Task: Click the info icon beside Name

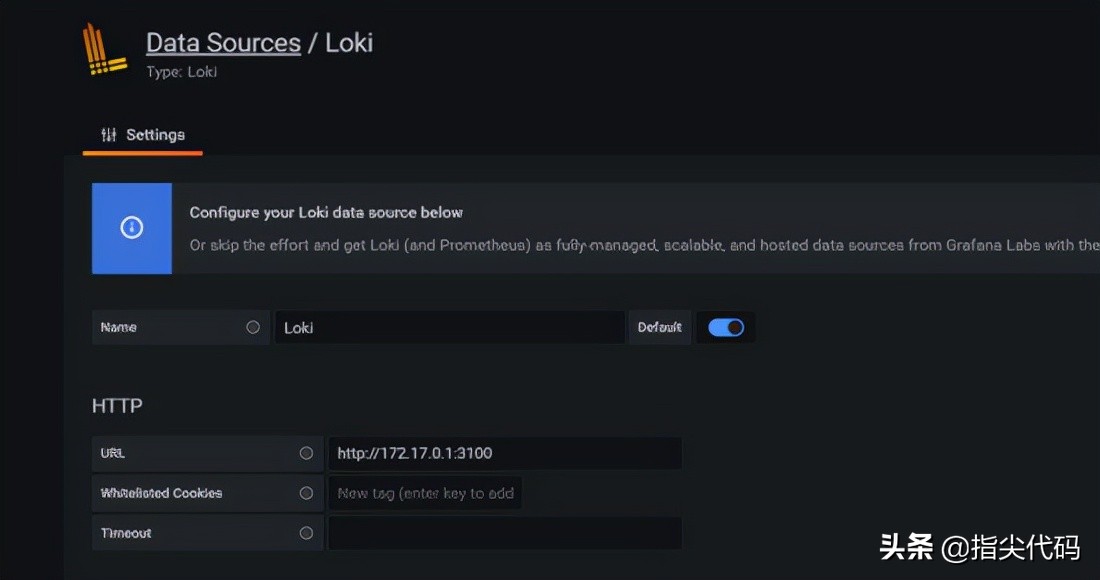Action: (x=253, y=327)
